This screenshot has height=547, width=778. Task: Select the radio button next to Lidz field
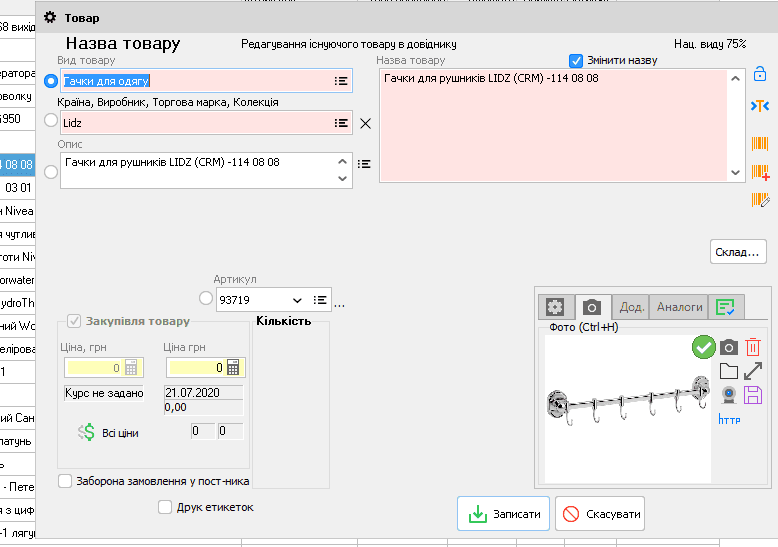click(x=51, y=121)
